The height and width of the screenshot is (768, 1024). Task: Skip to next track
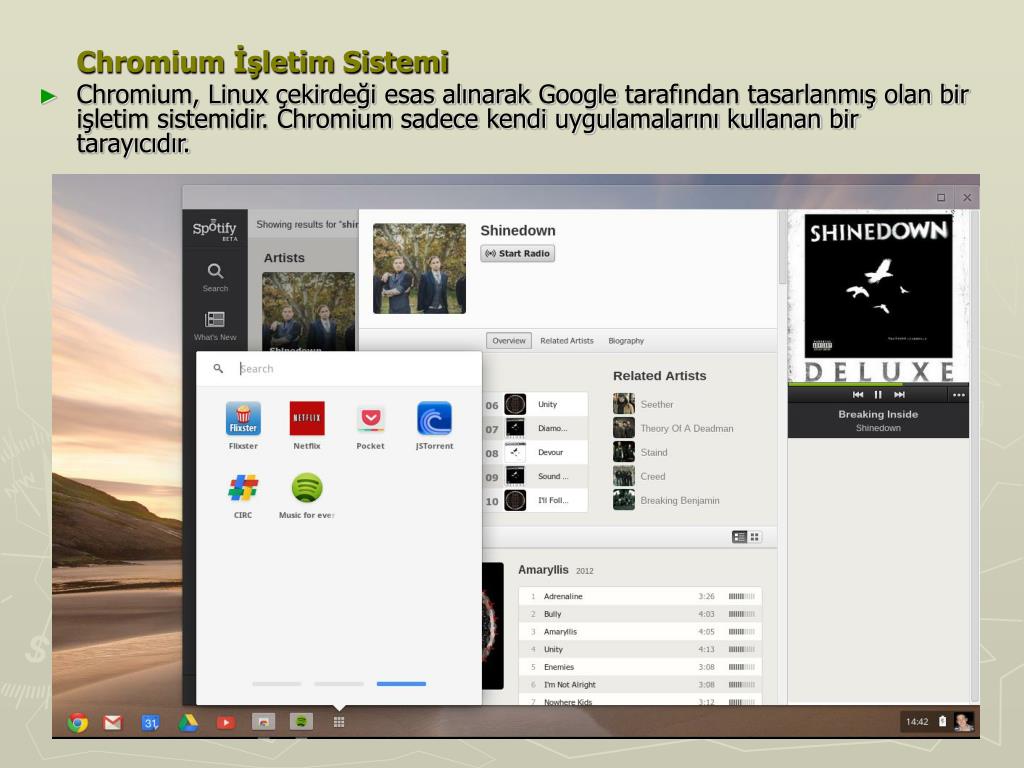(899, 394)
